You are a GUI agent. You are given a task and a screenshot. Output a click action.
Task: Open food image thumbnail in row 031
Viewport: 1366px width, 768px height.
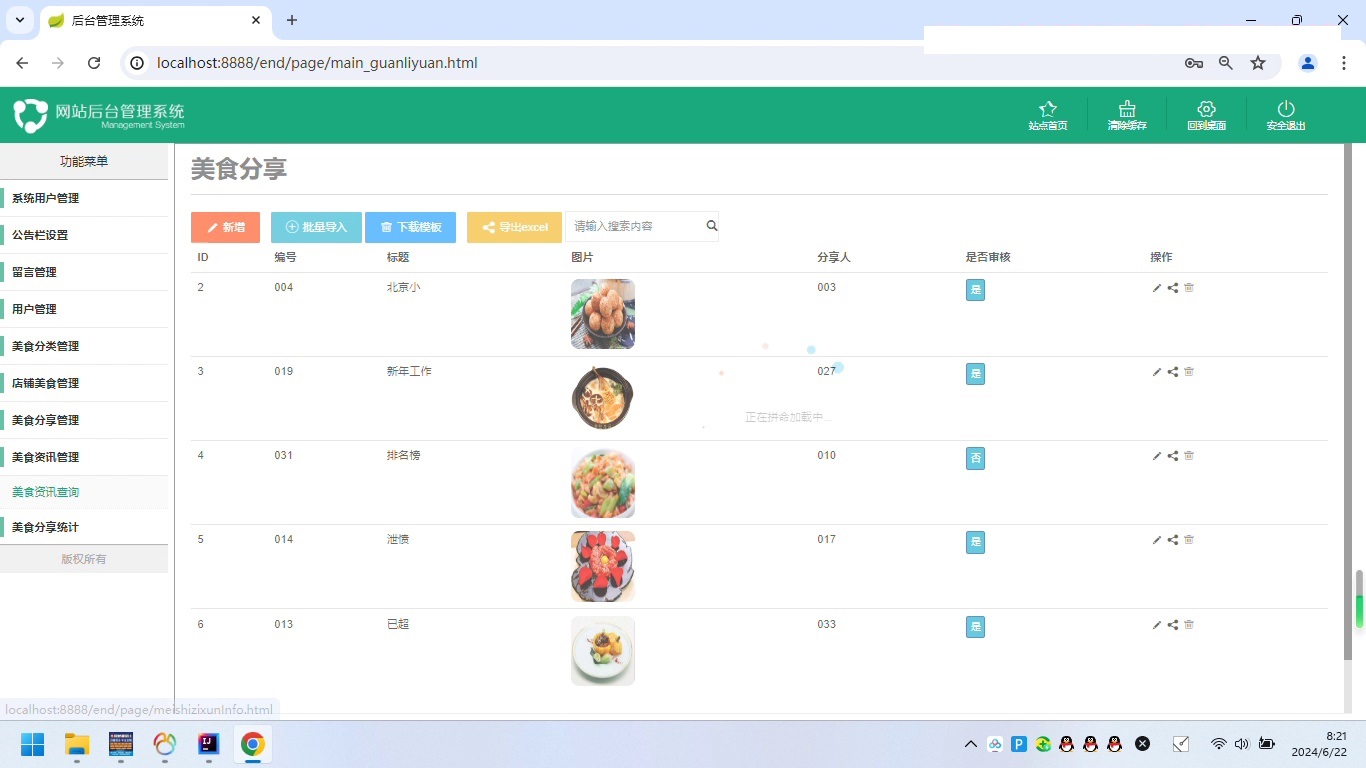coord(603,483)
